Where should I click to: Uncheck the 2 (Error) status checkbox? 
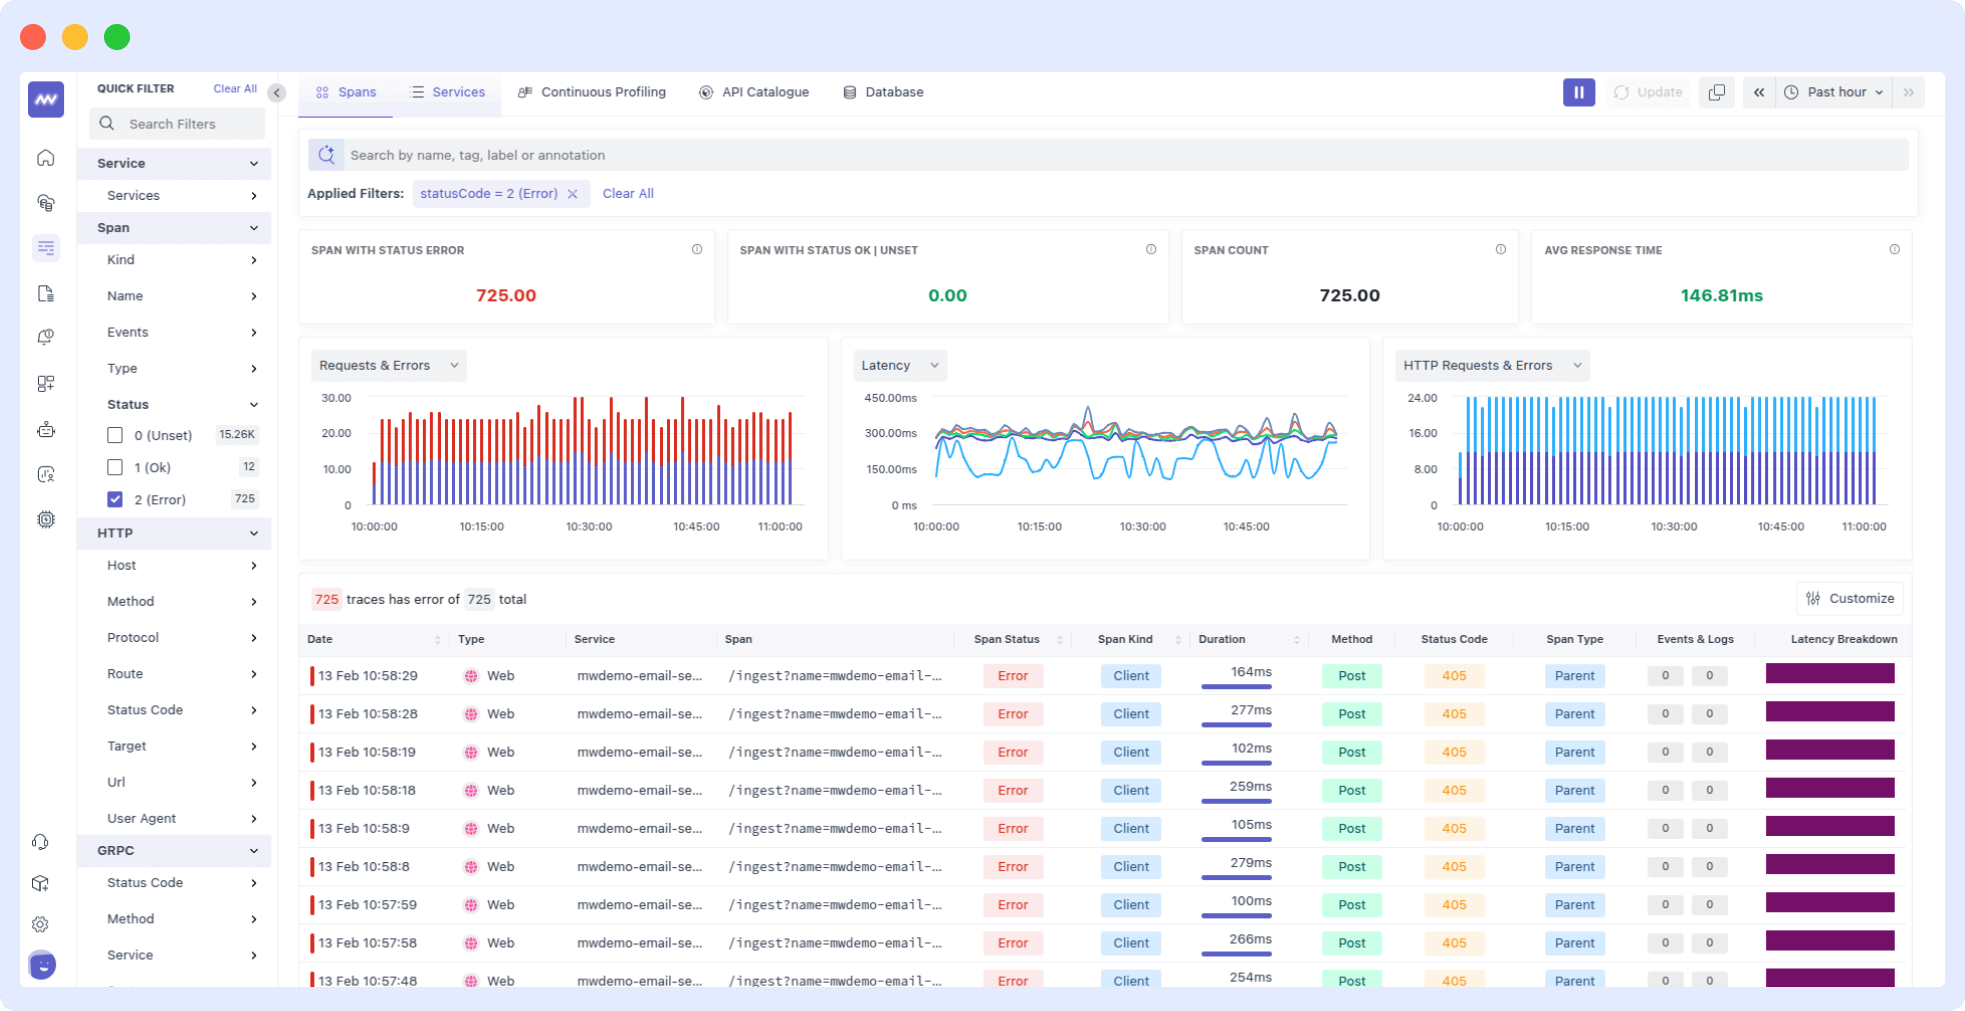[115, 499]
